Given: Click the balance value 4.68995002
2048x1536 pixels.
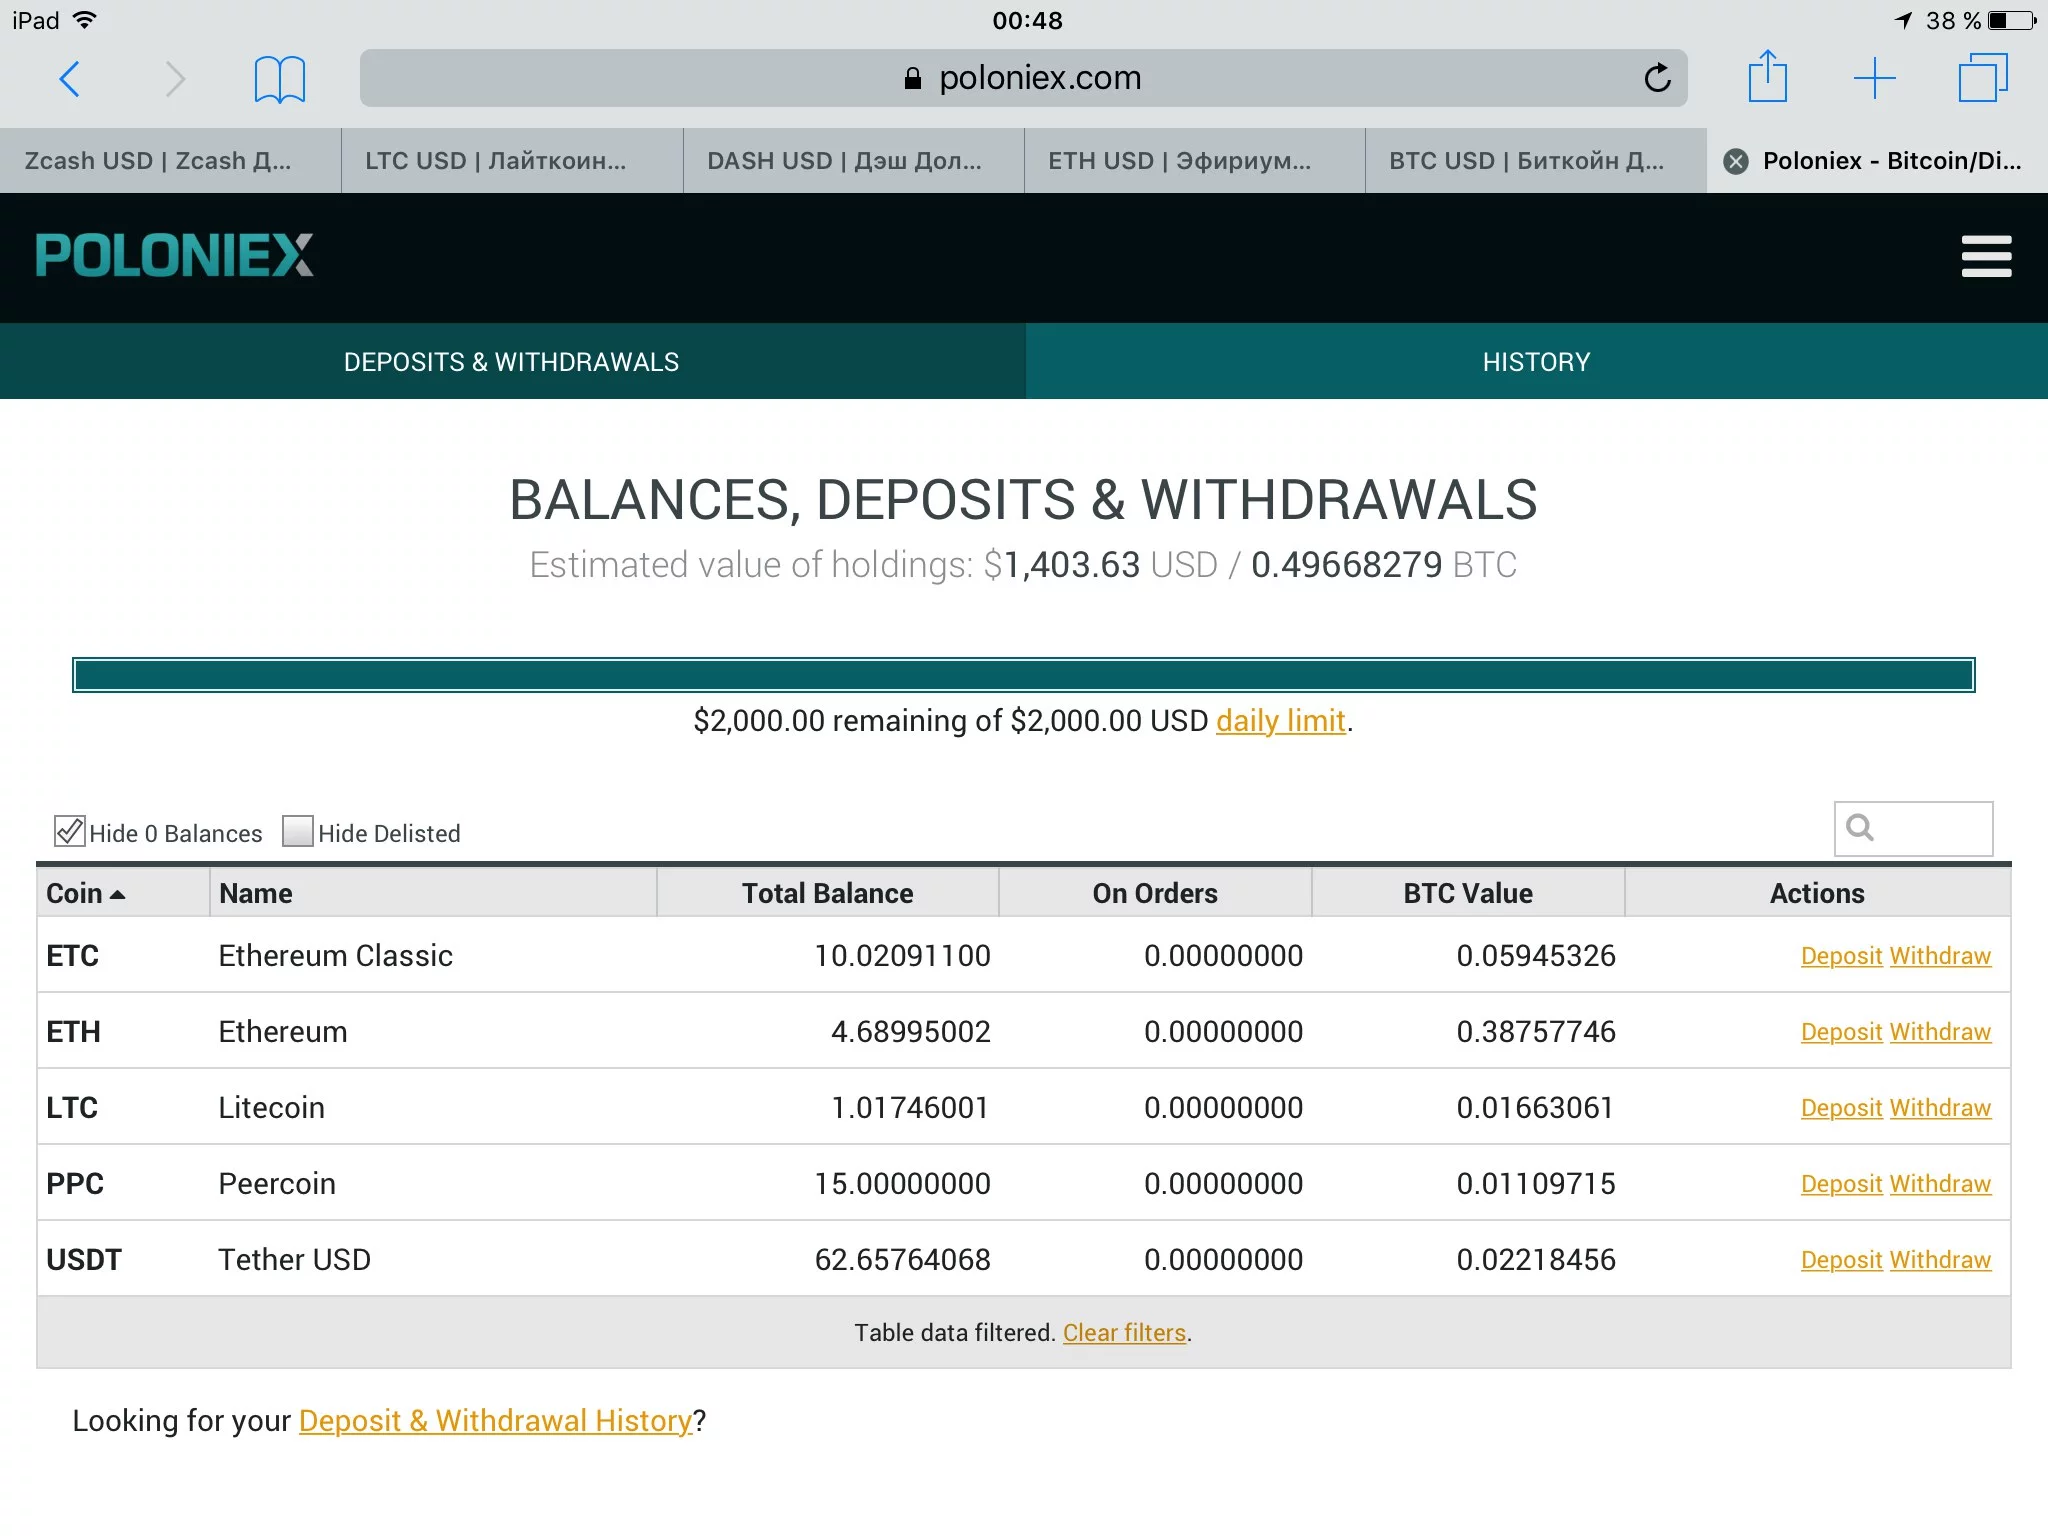Looking at the screenshot, I should tap(910, 1032).
